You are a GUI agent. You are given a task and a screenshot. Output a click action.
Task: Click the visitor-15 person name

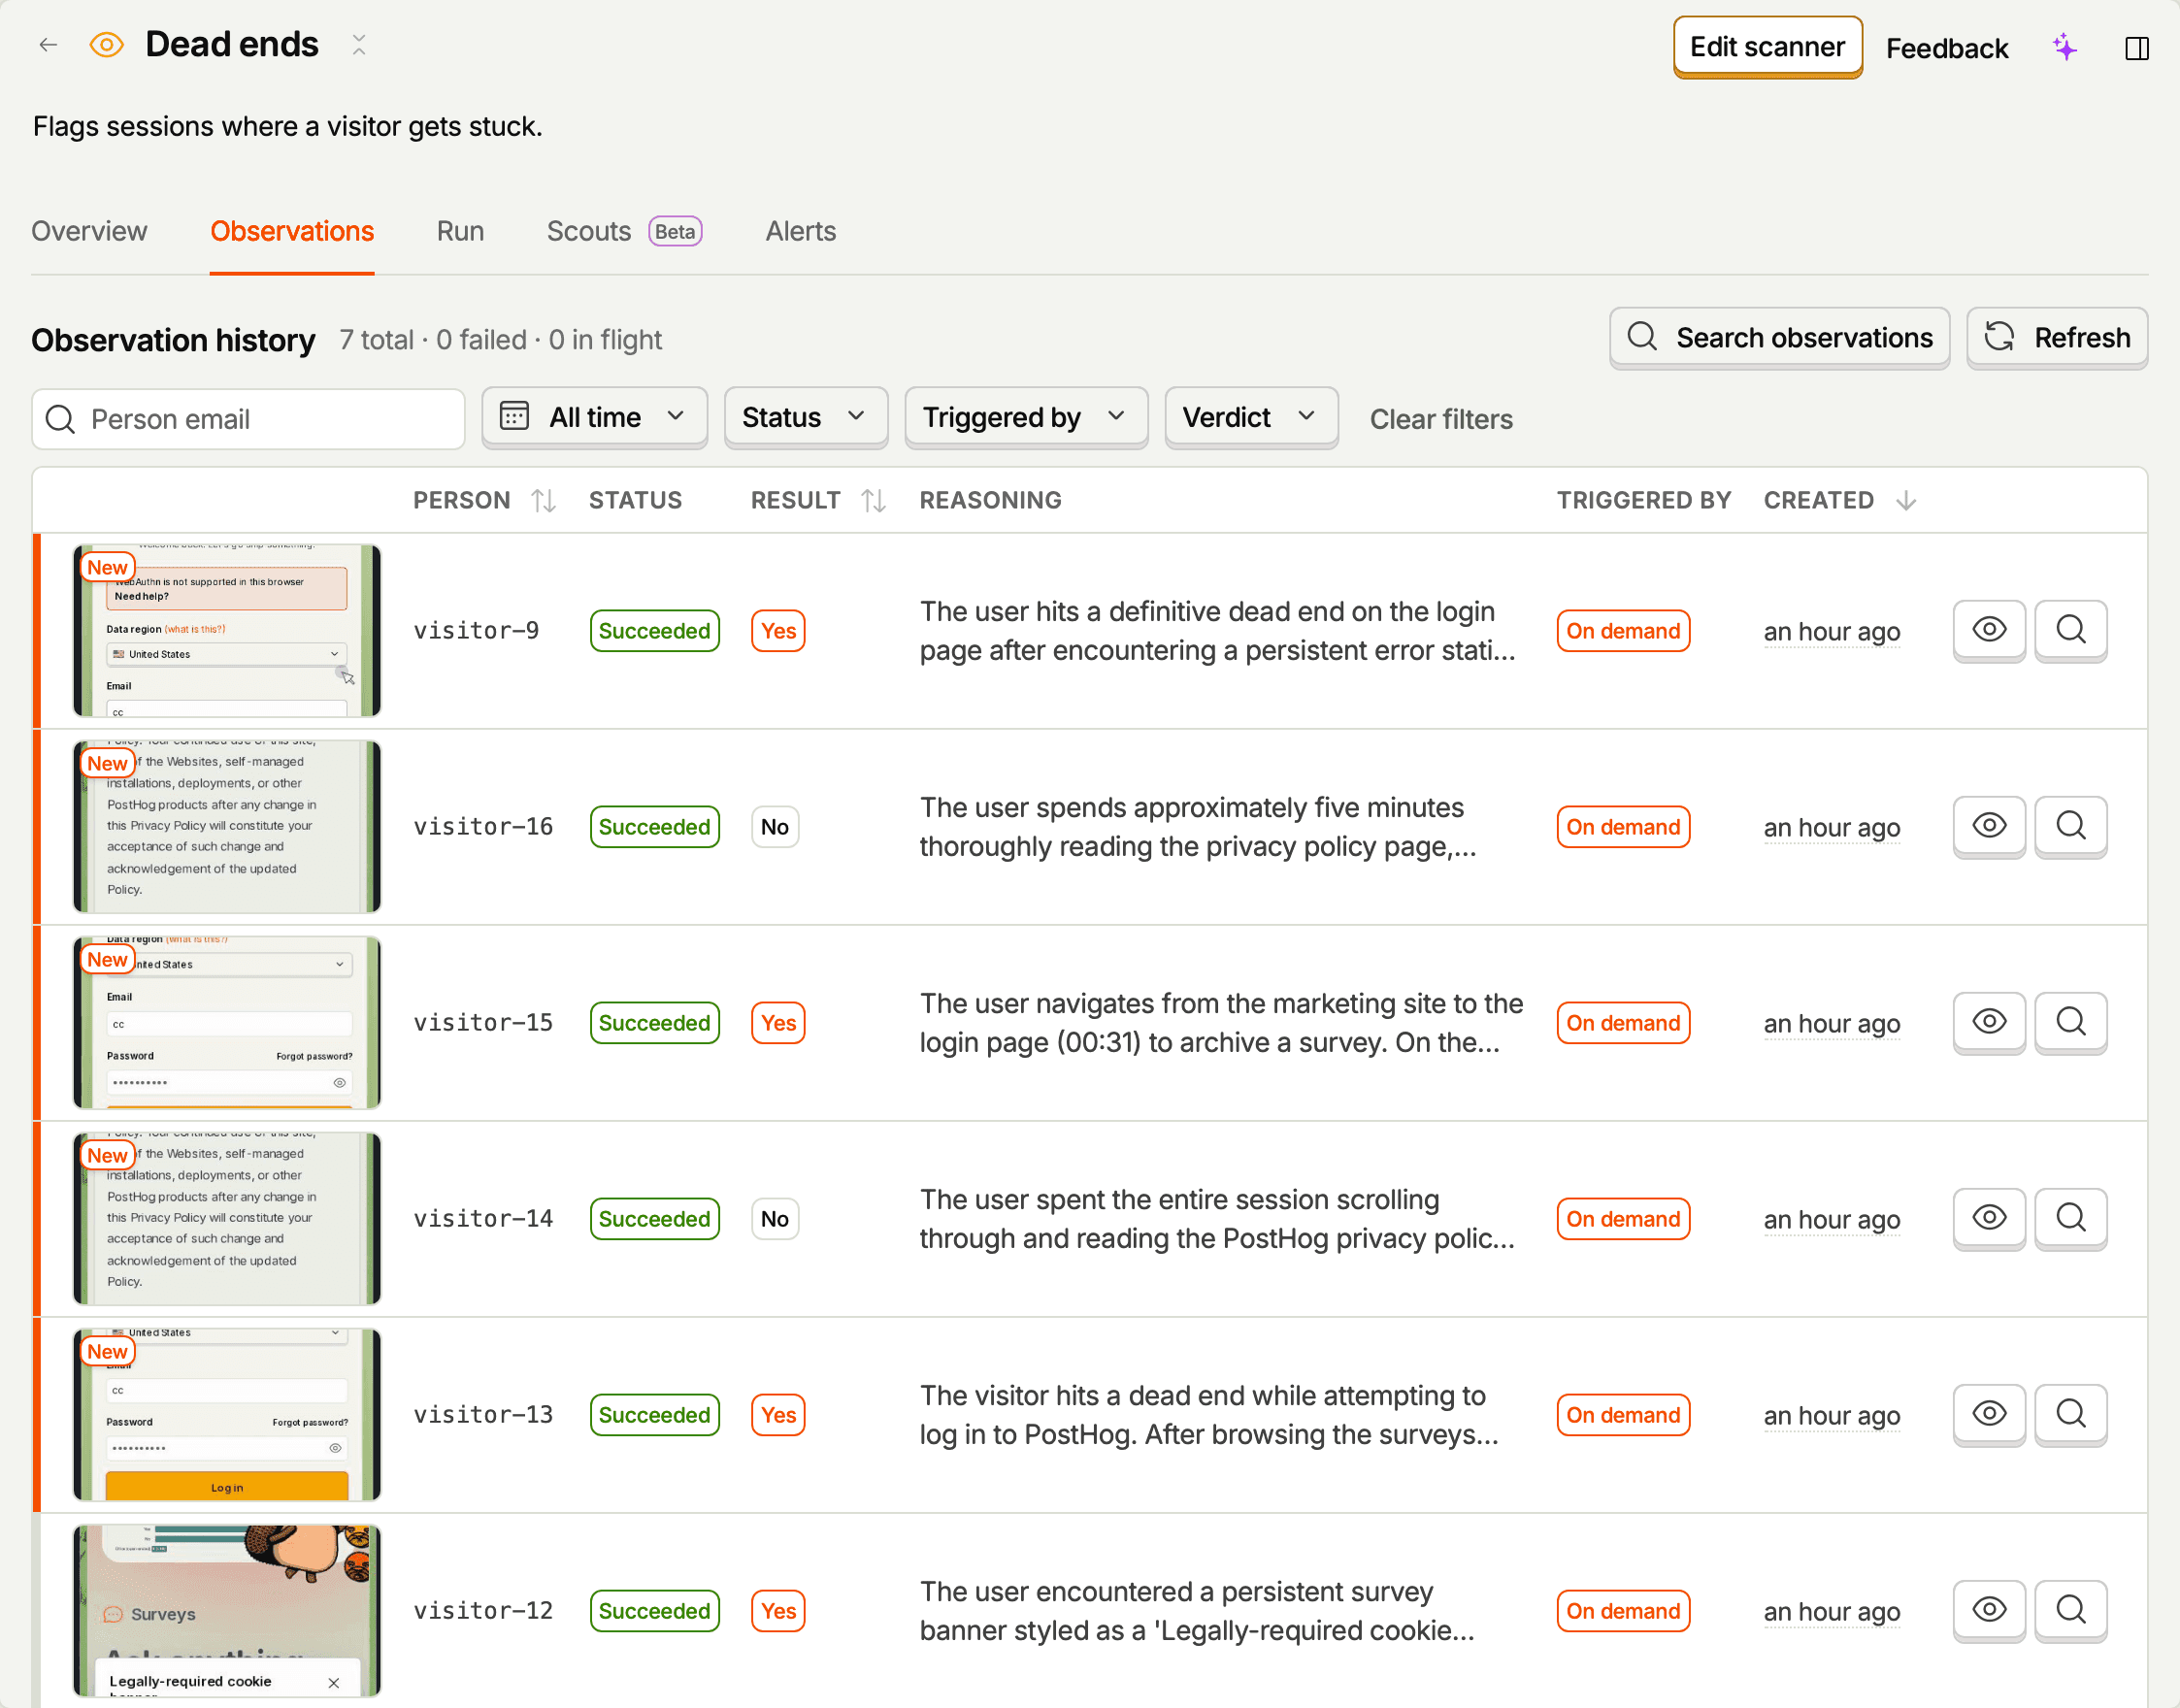[x=483, y=1022]
